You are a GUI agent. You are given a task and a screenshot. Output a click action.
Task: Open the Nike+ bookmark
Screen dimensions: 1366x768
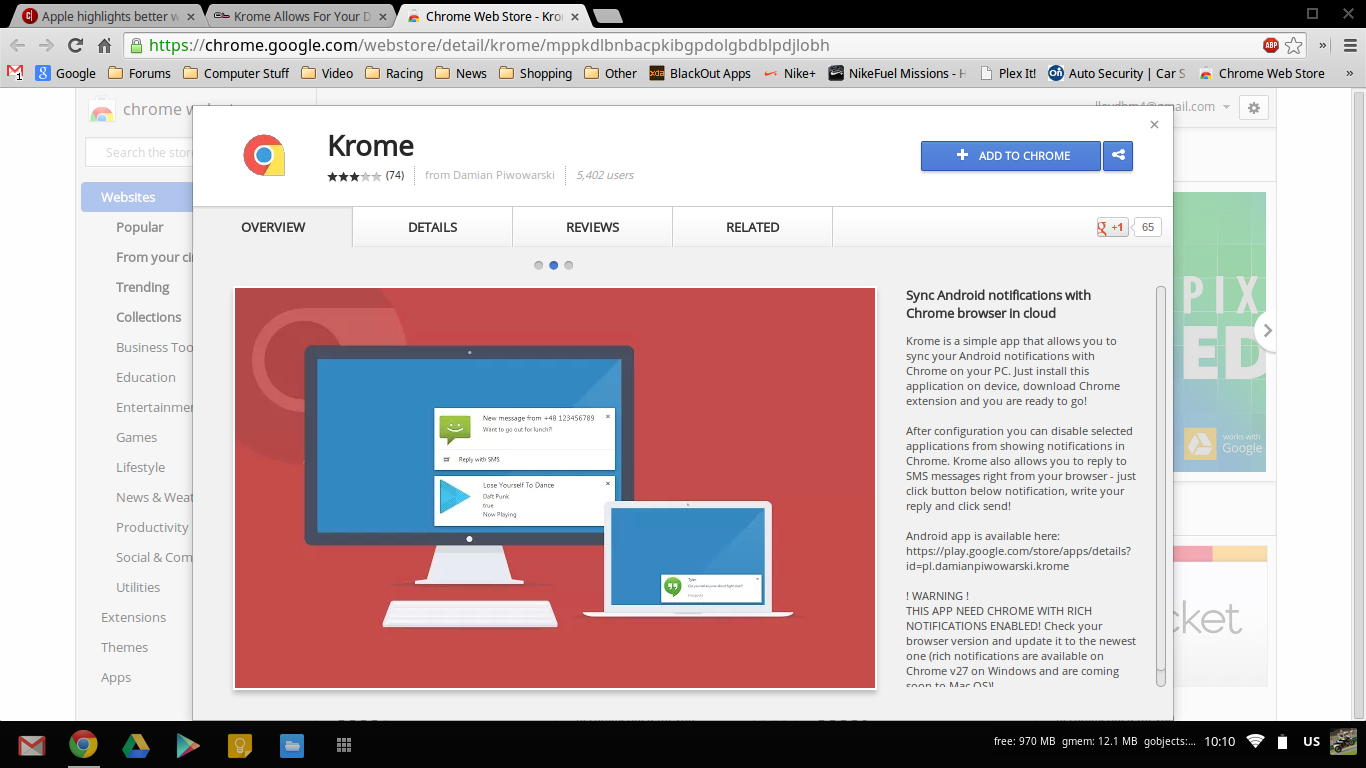pos(790,73)
